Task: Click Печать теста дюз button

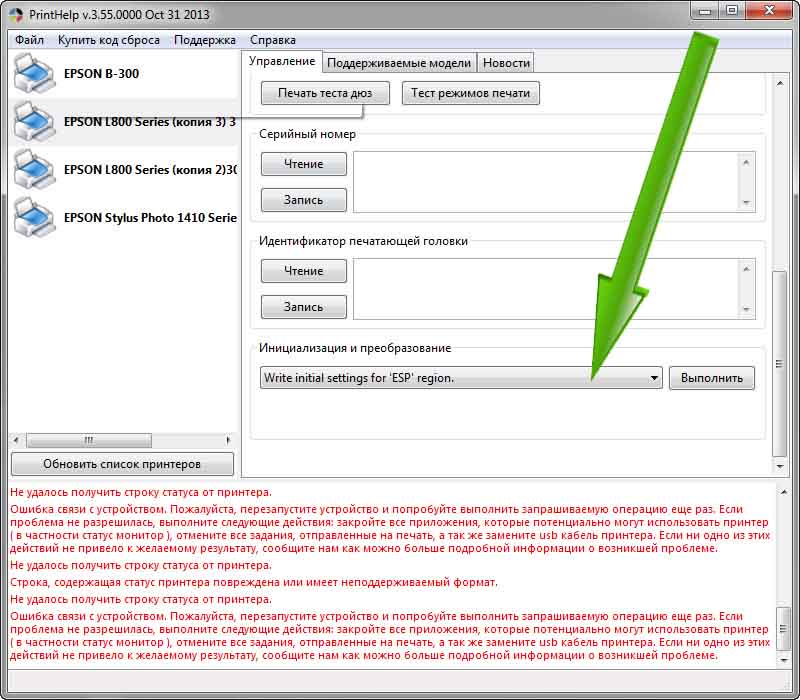Action: (325, 93)
